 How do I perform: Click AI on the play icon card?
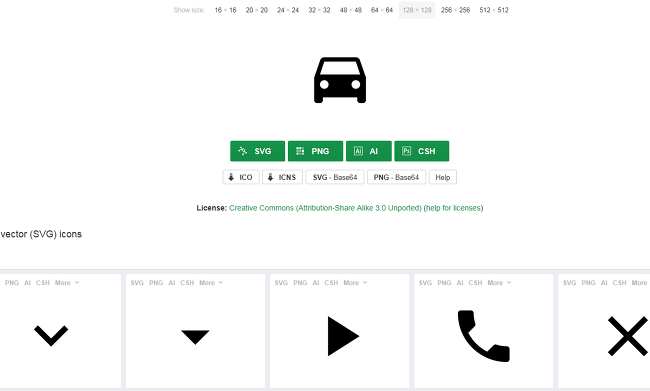316,283
